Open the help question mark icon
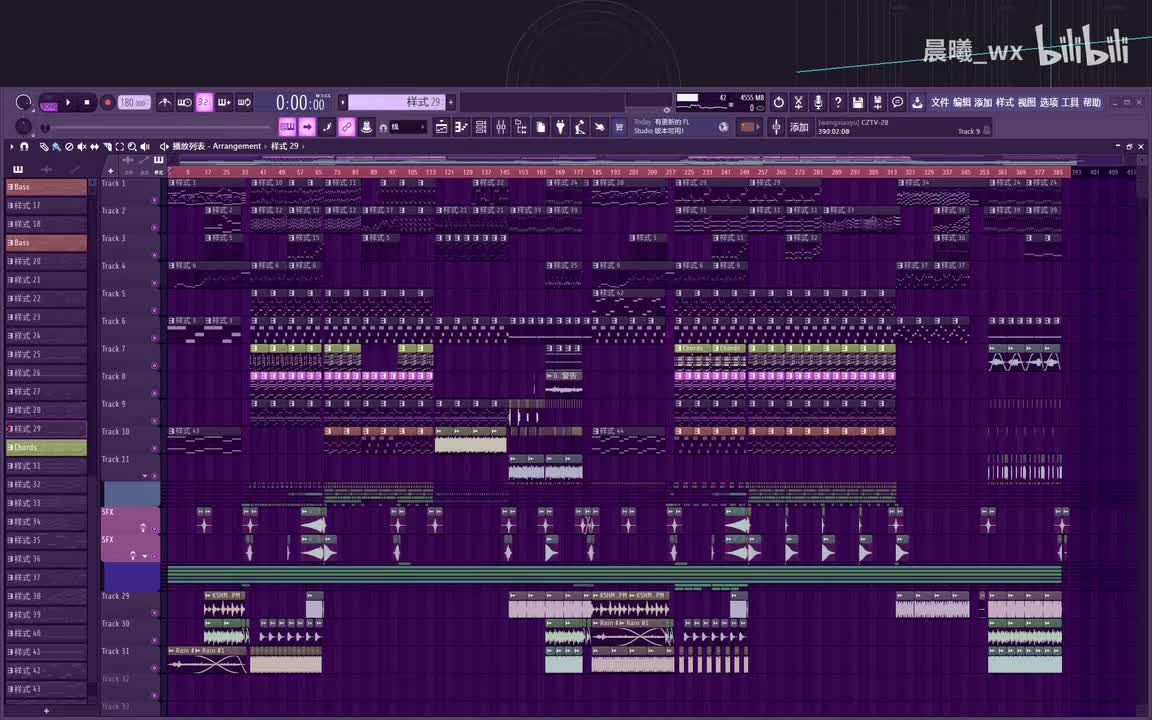The width and height of the screenshot is (1152, 720). point(838,102)
